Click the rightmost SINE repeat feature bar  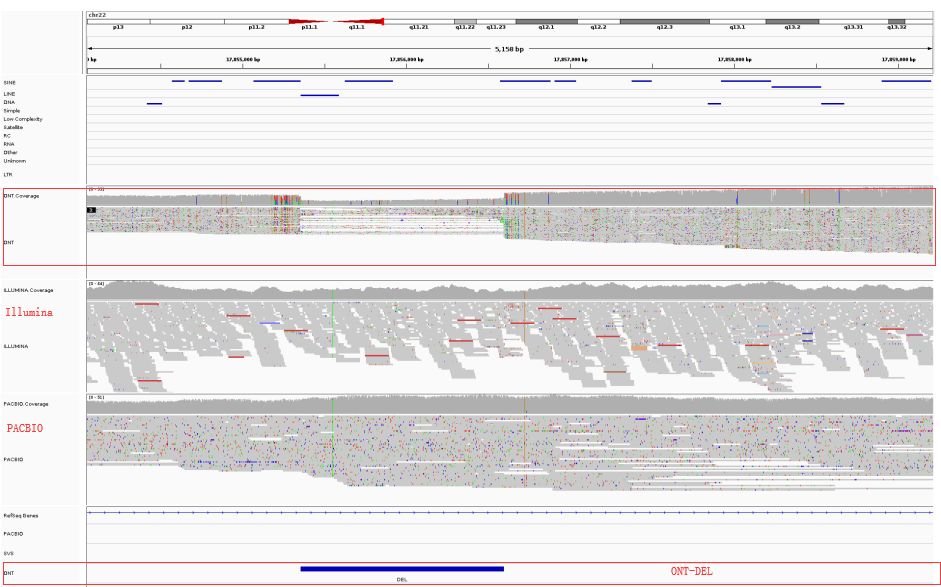pos(906,81)
